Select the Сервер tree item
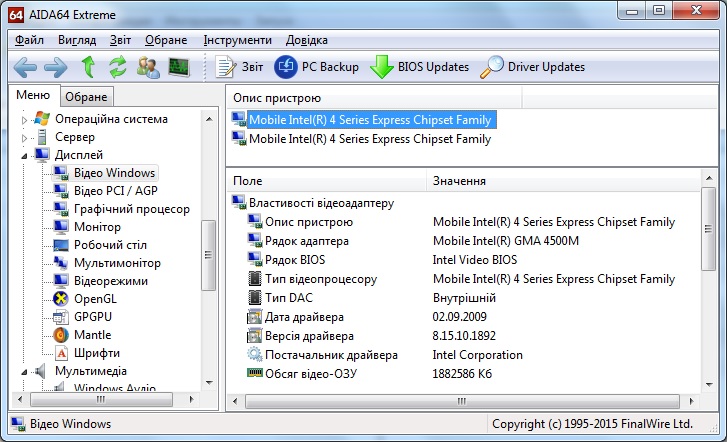Viewport: 727px width, 442px height. tap(75, 137)
